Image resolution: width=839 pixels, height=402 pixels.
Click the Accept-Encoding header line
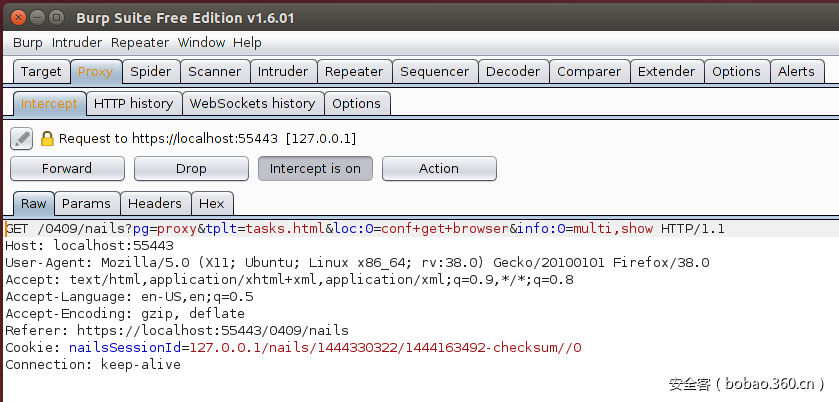click(x=125, y=314)
